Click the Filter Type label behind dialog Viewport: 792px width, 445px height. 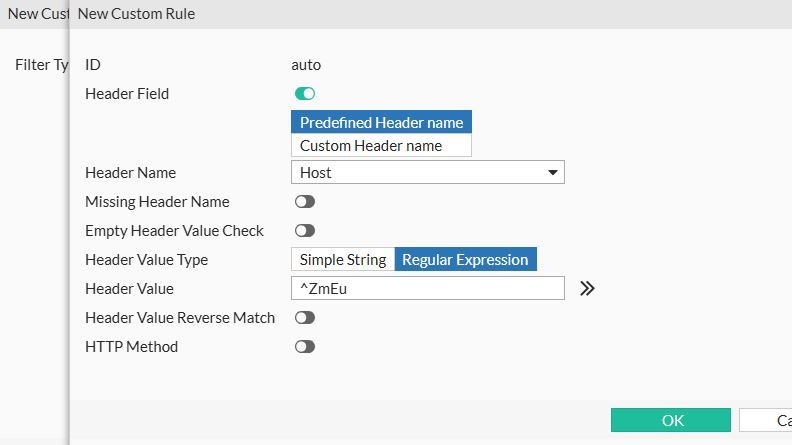click(x=41, y=65)
